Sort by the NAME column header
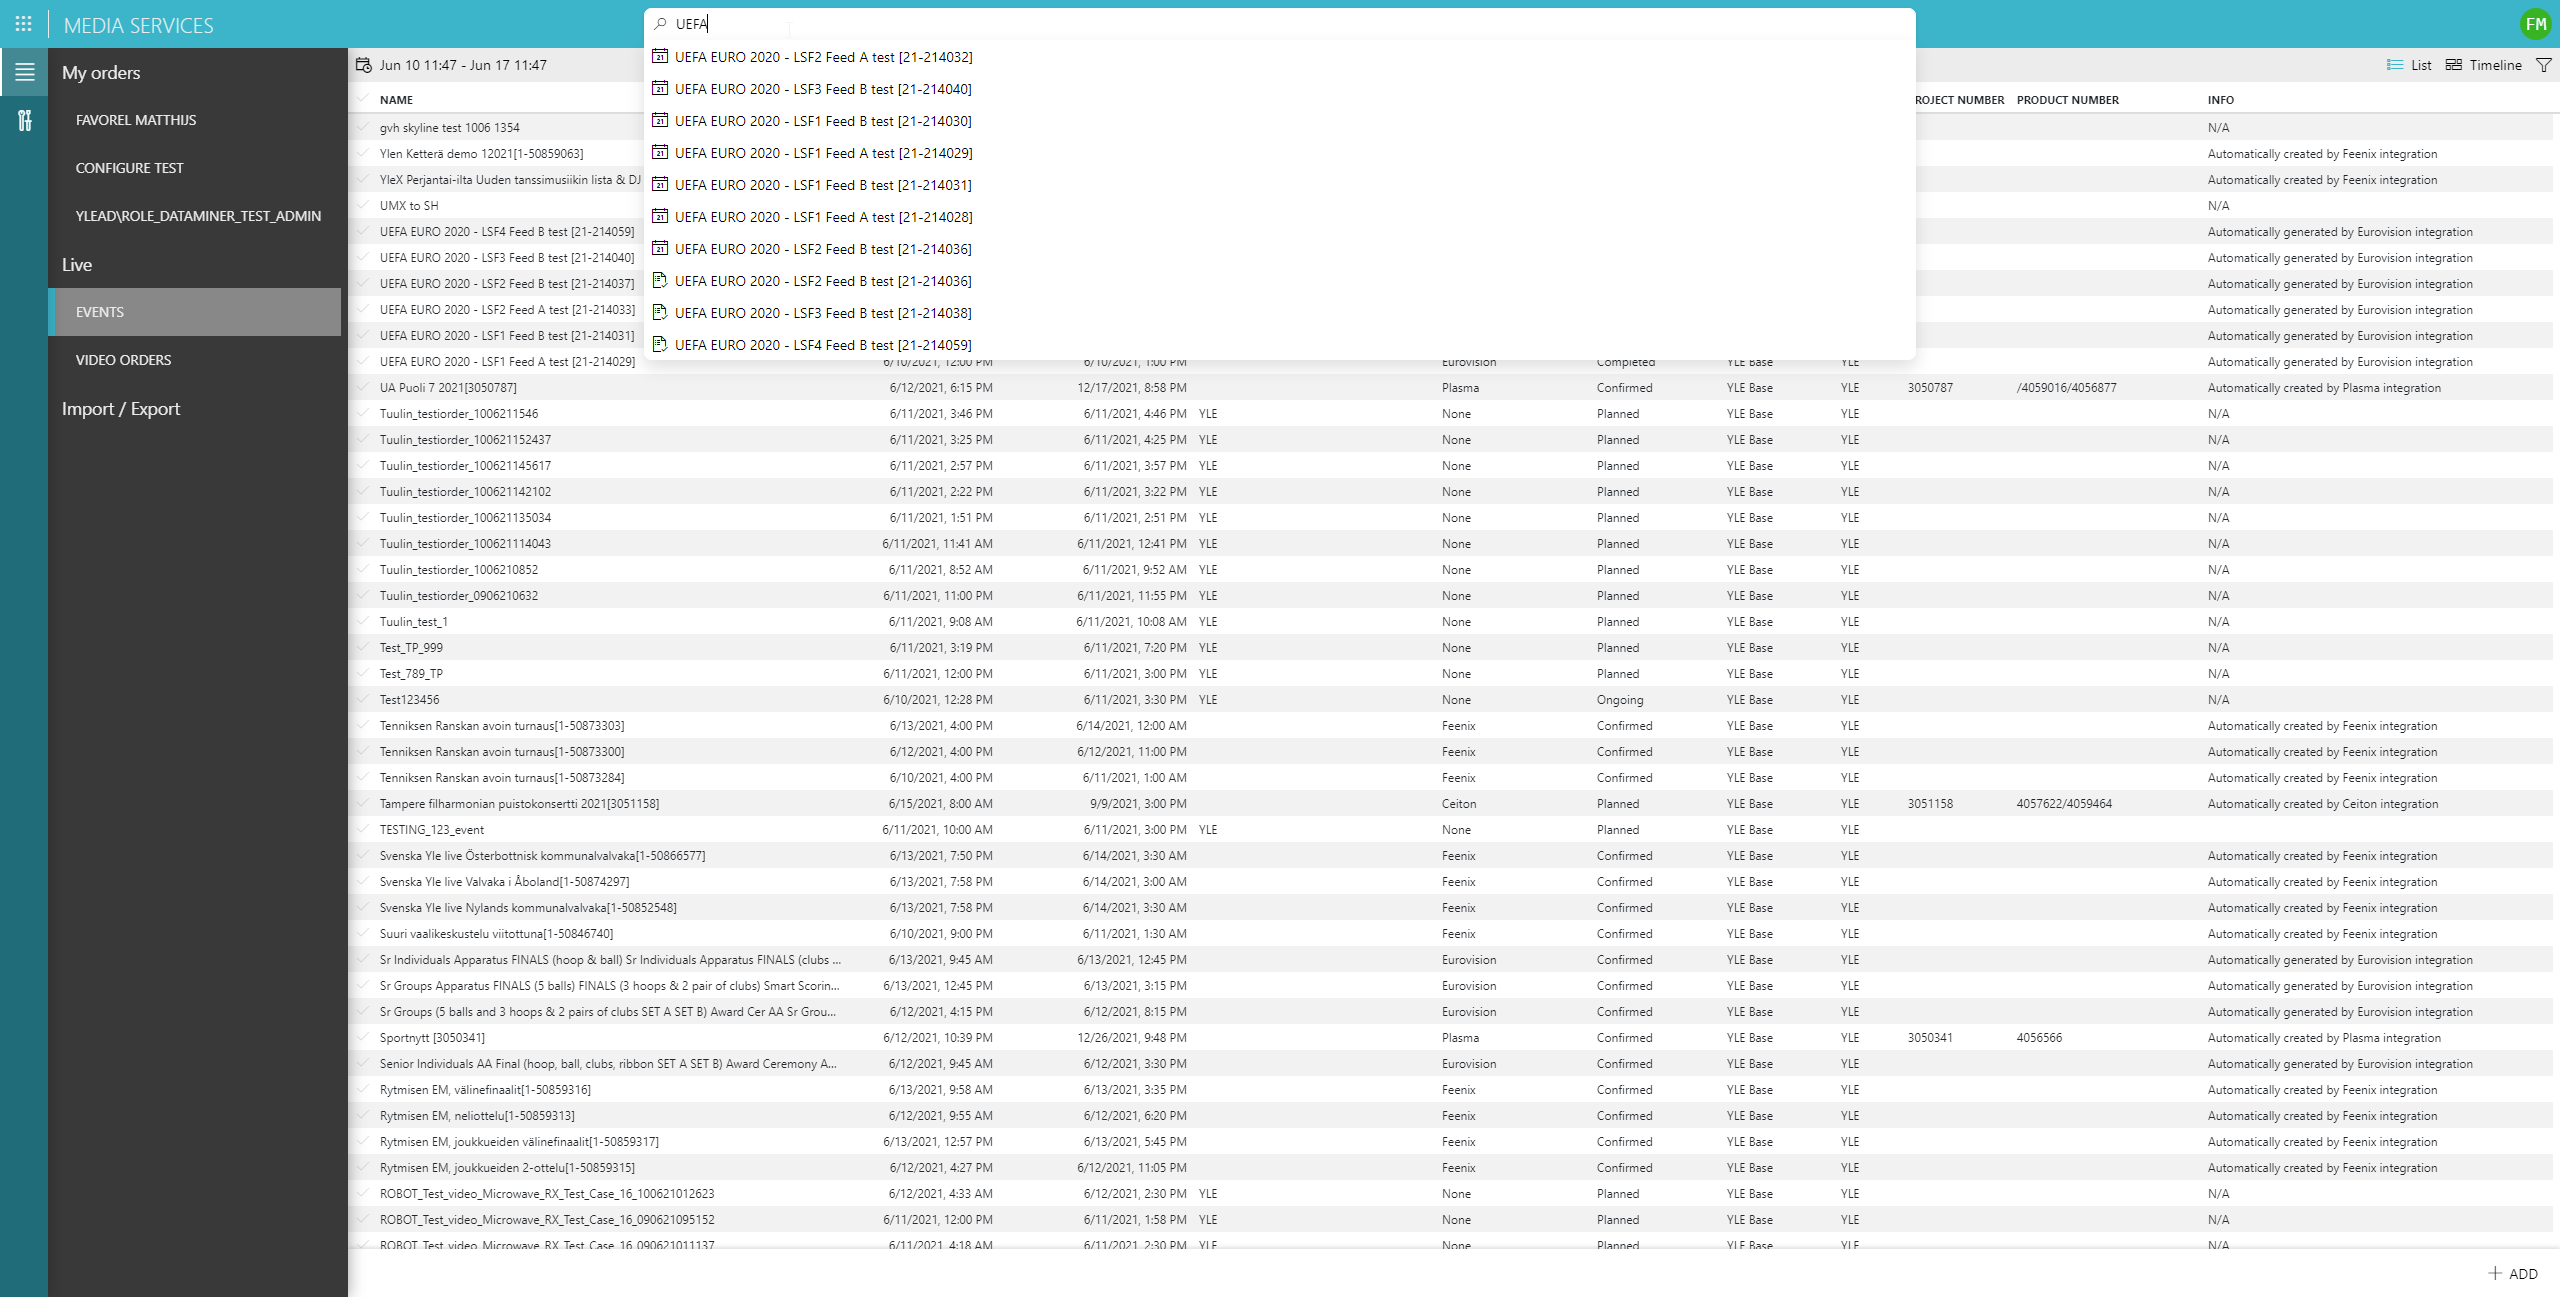Image resolution: width=2560 pixels, height=1297 pixels. [x=396, y=100]
